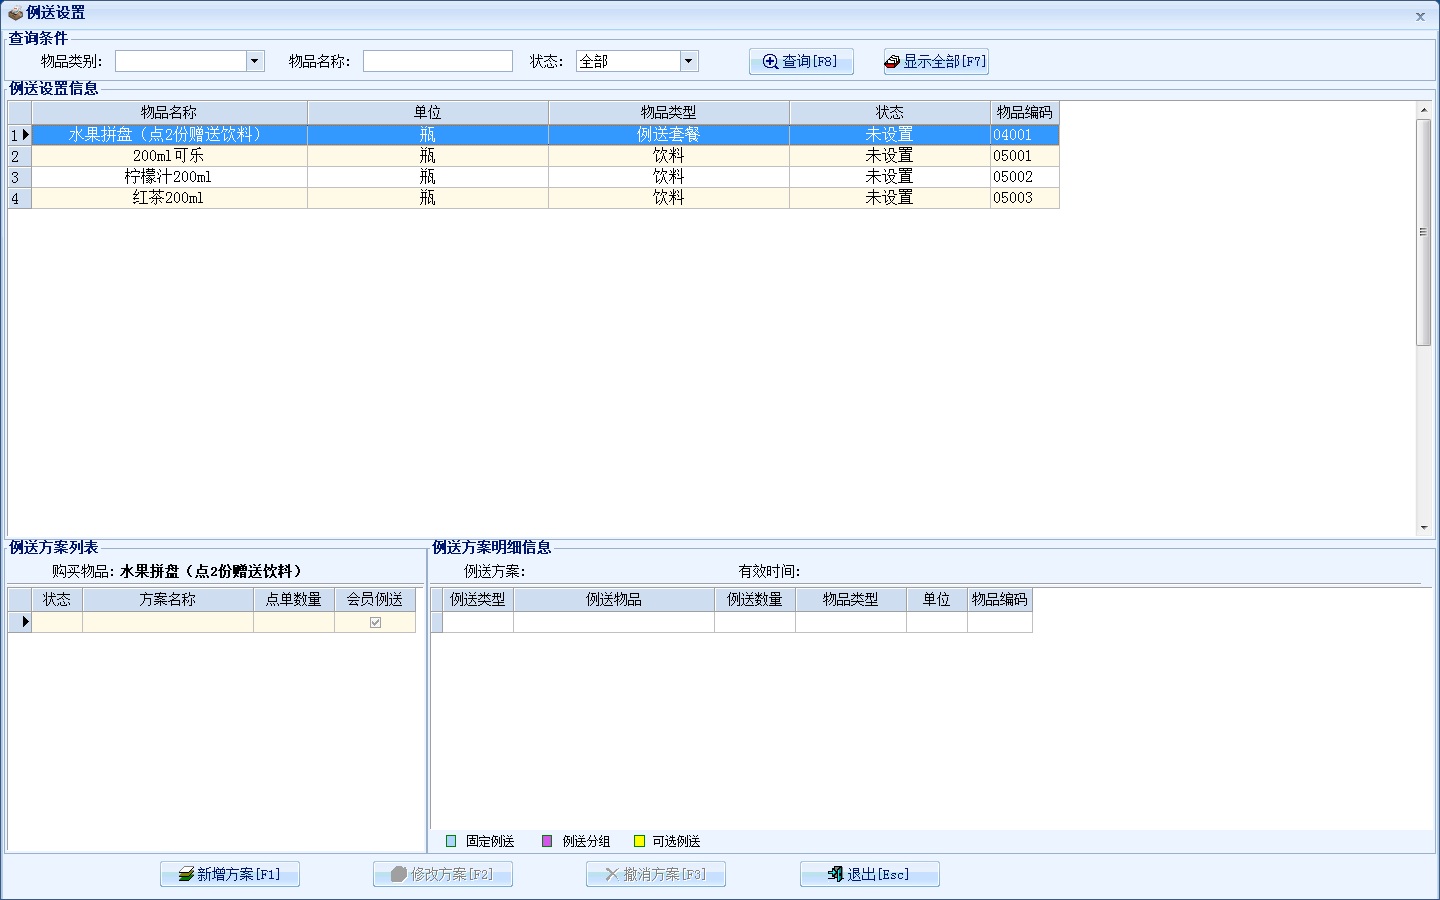Click code cell 04001
This screenshot has height=900, width=1440.
point(1025,134)
